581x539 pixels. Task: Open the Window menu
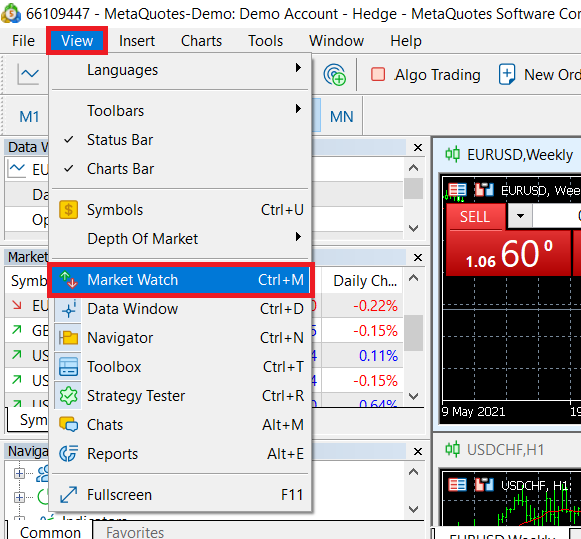tap(336, 41)
